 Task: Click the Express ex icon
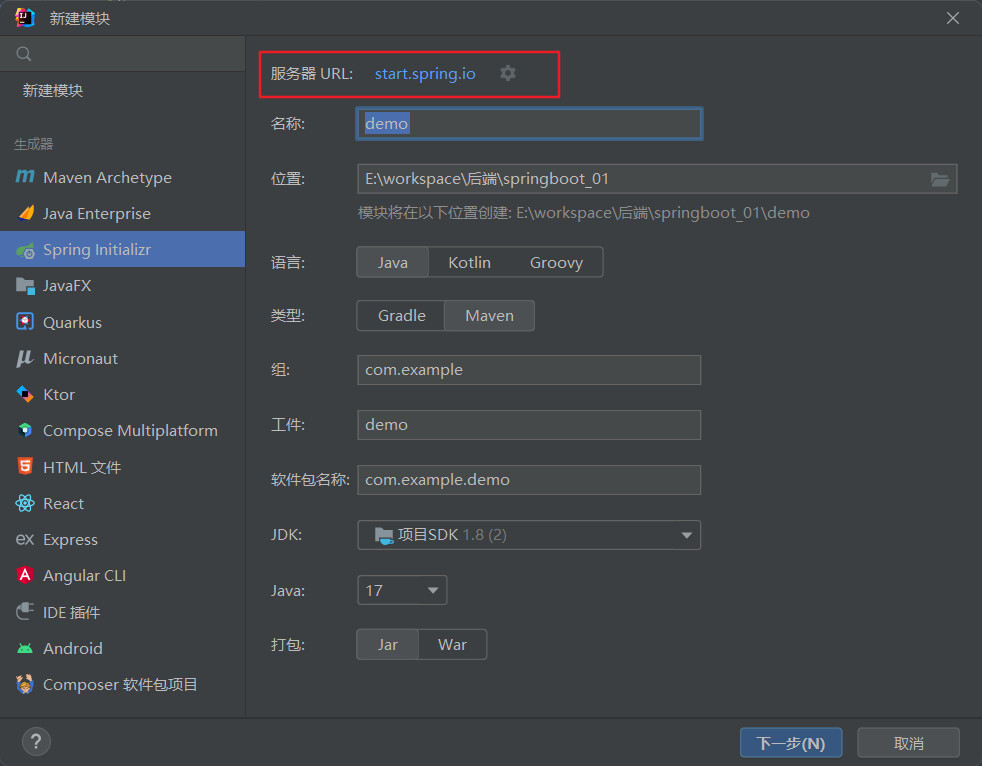click(25, 539)
